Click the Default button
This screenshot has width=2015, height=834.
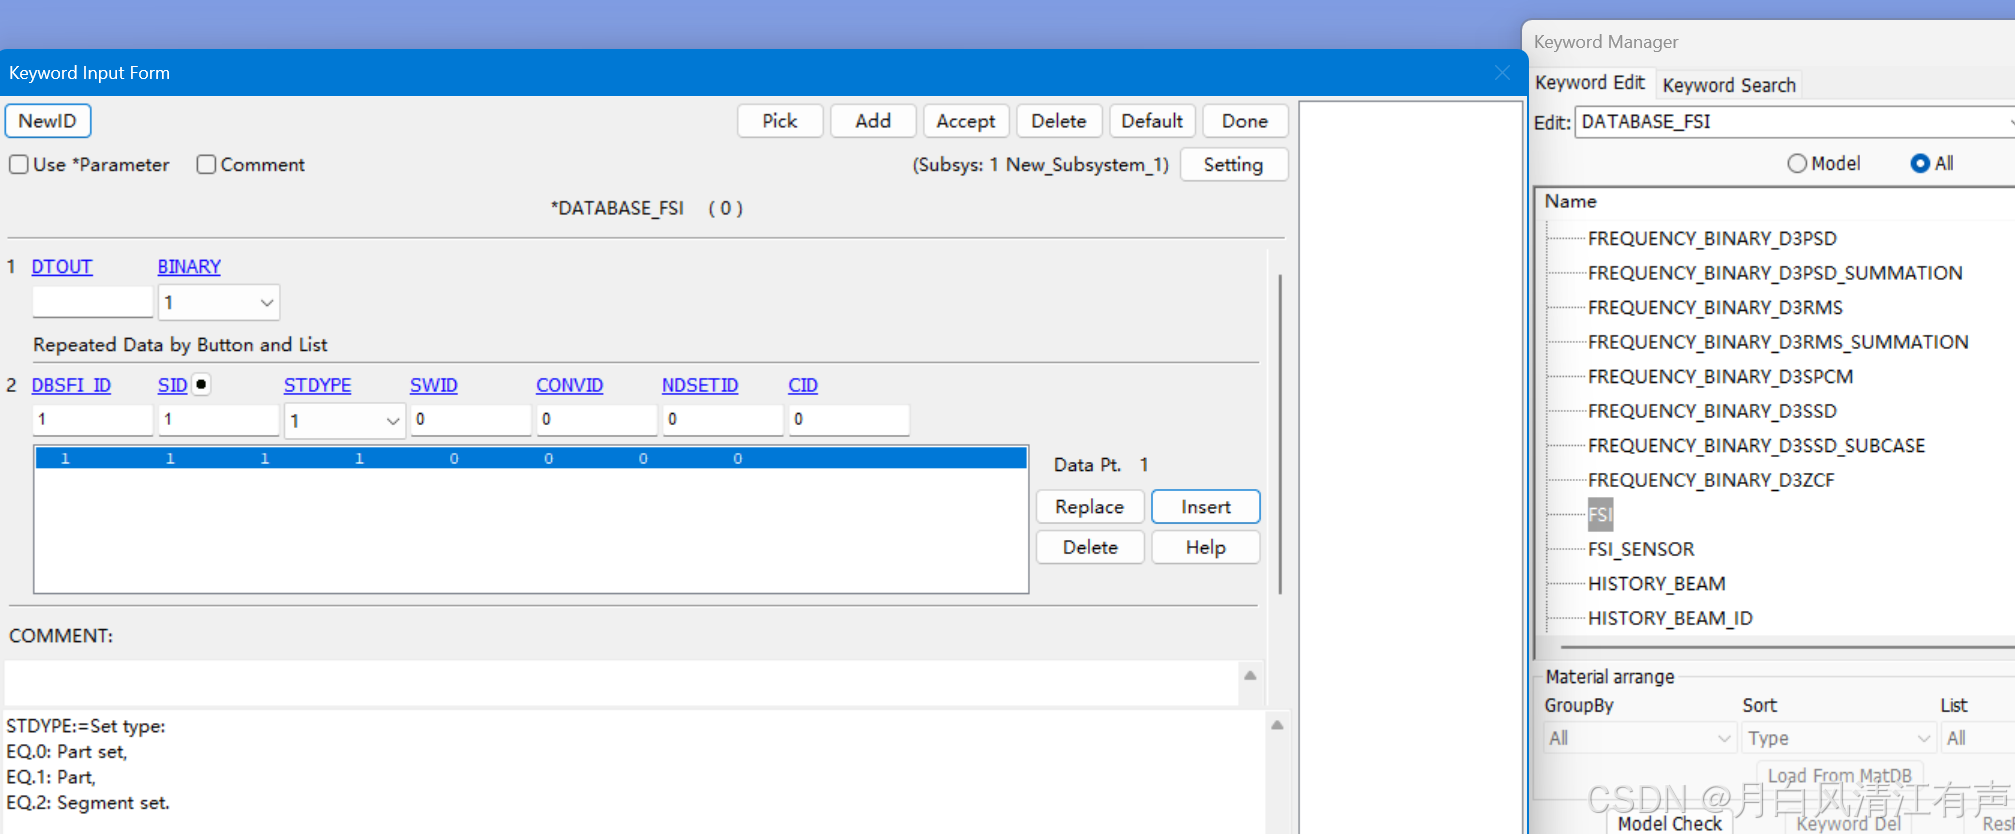(x=1152, y=121)
